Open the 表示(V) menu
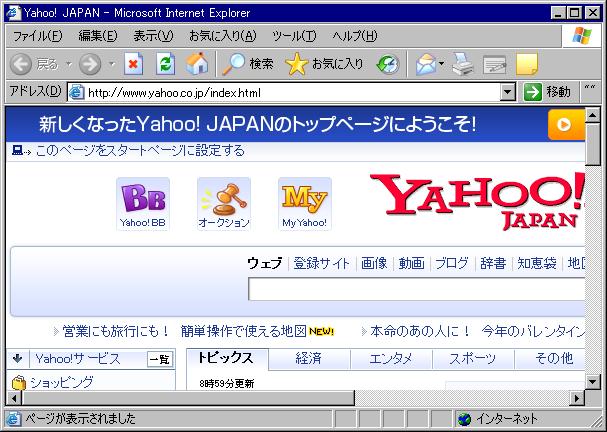The width and height of the screenshot is (607, 432). 153,36
